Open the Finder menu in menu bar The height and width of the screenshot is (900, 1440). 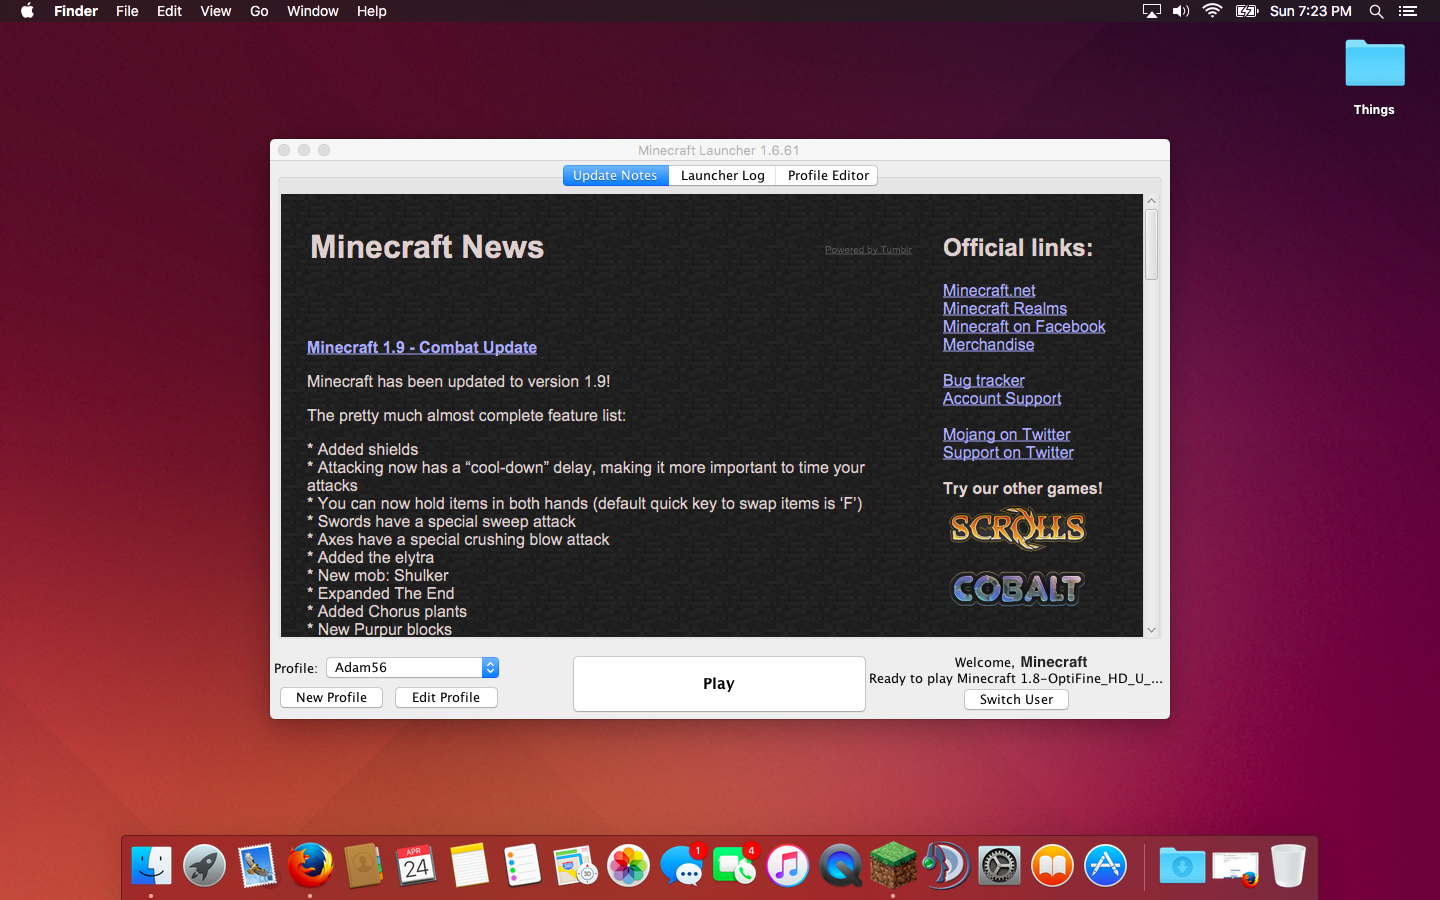(x=76, y=11)
